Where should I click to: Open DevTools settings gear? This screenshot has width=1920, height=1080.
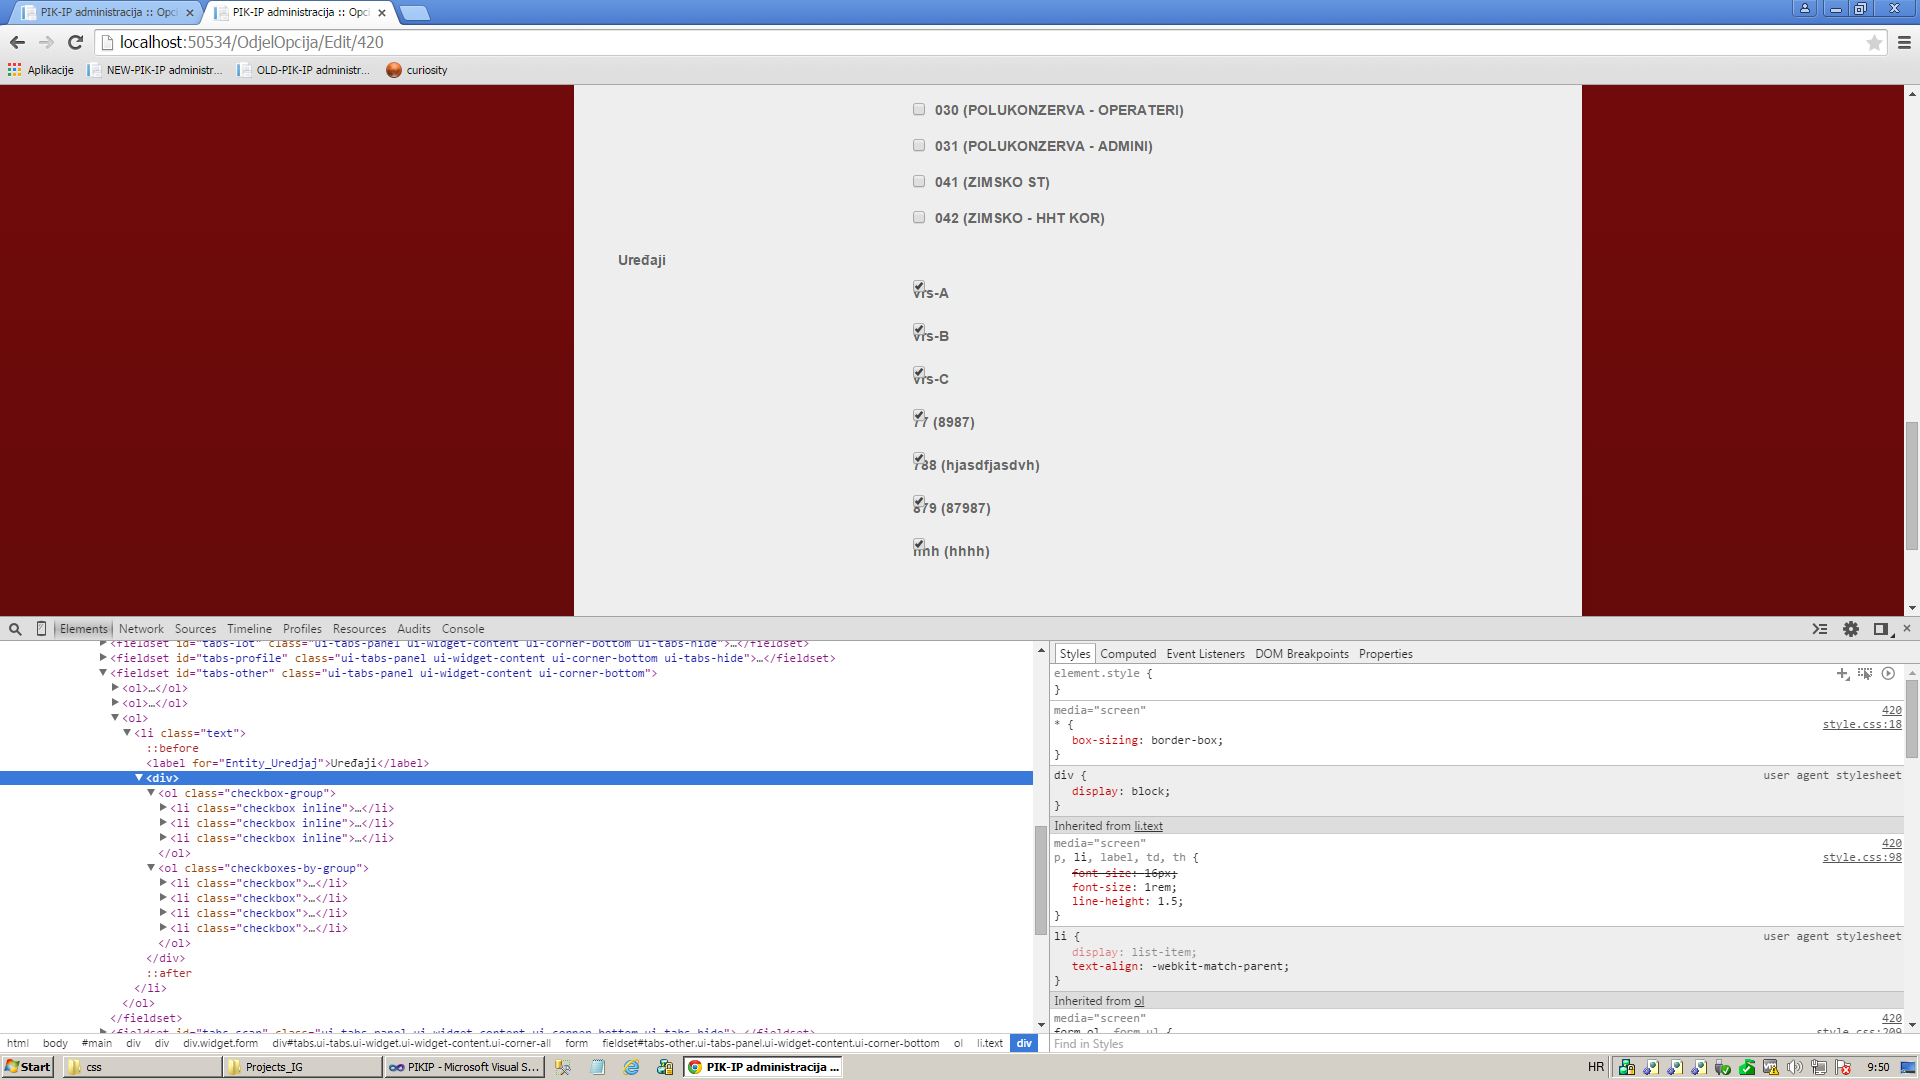[x=1851, y=629]
